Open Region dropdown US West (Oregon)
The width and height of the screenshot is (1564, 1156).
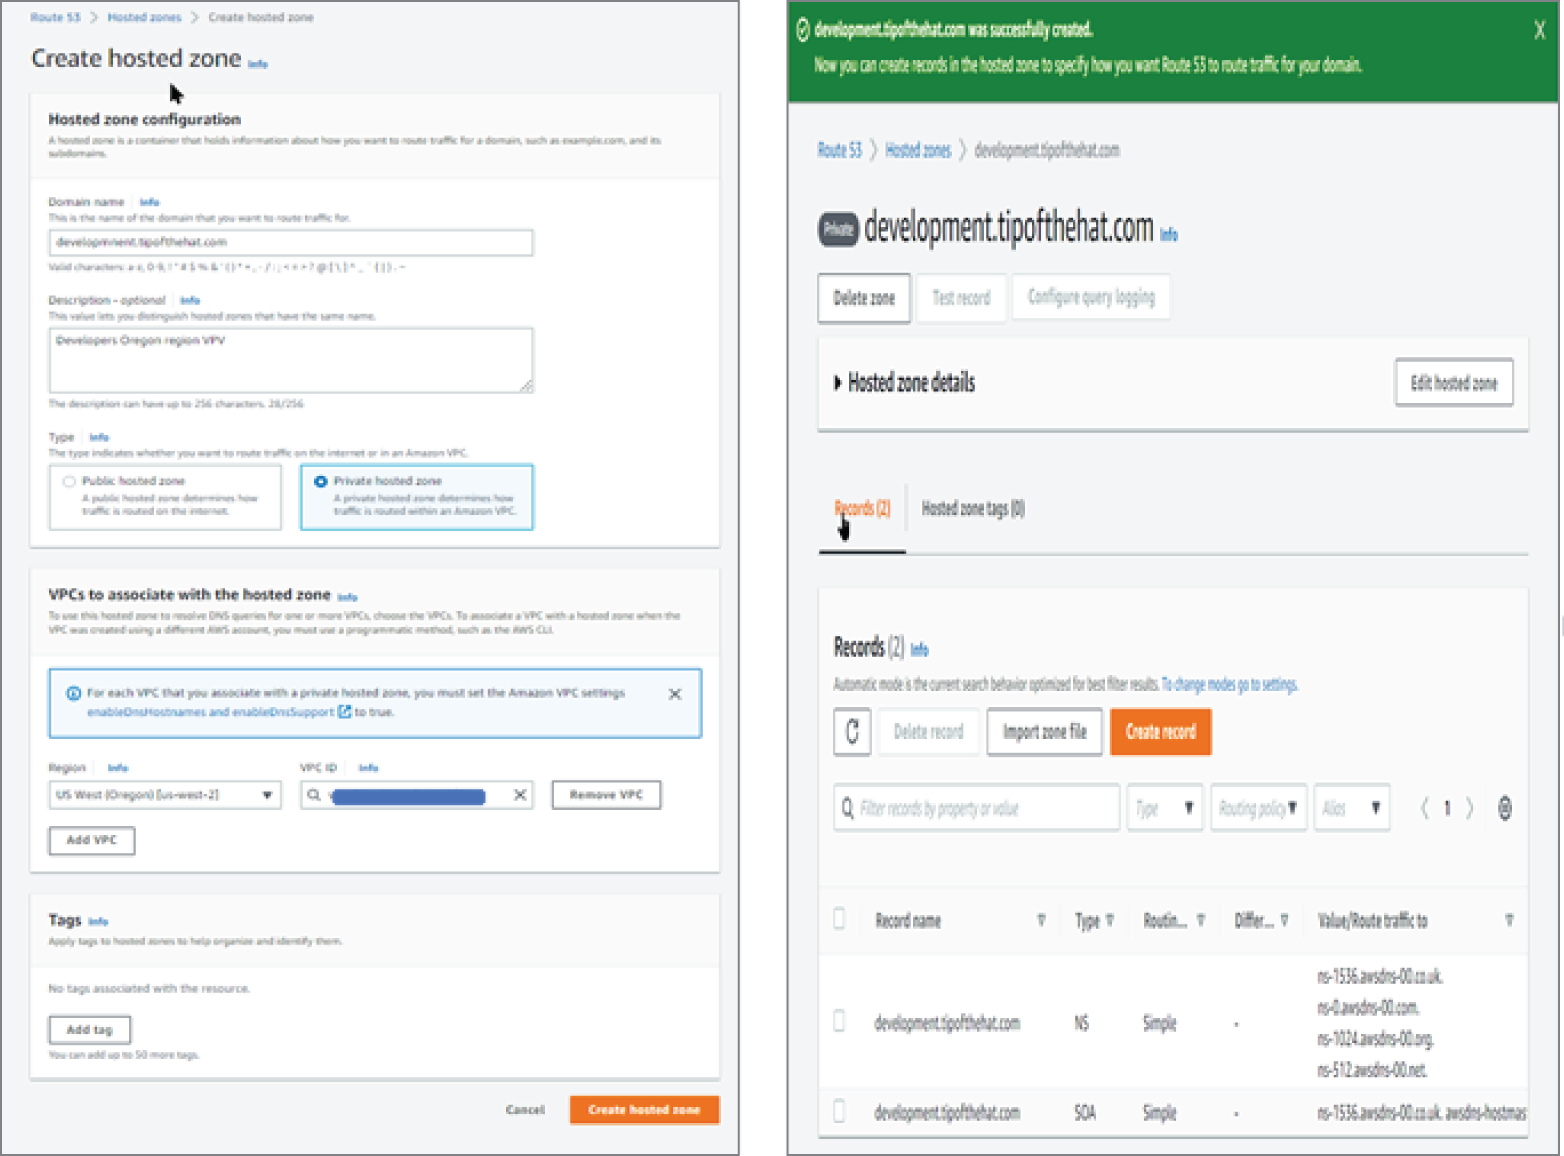(165, 795)
